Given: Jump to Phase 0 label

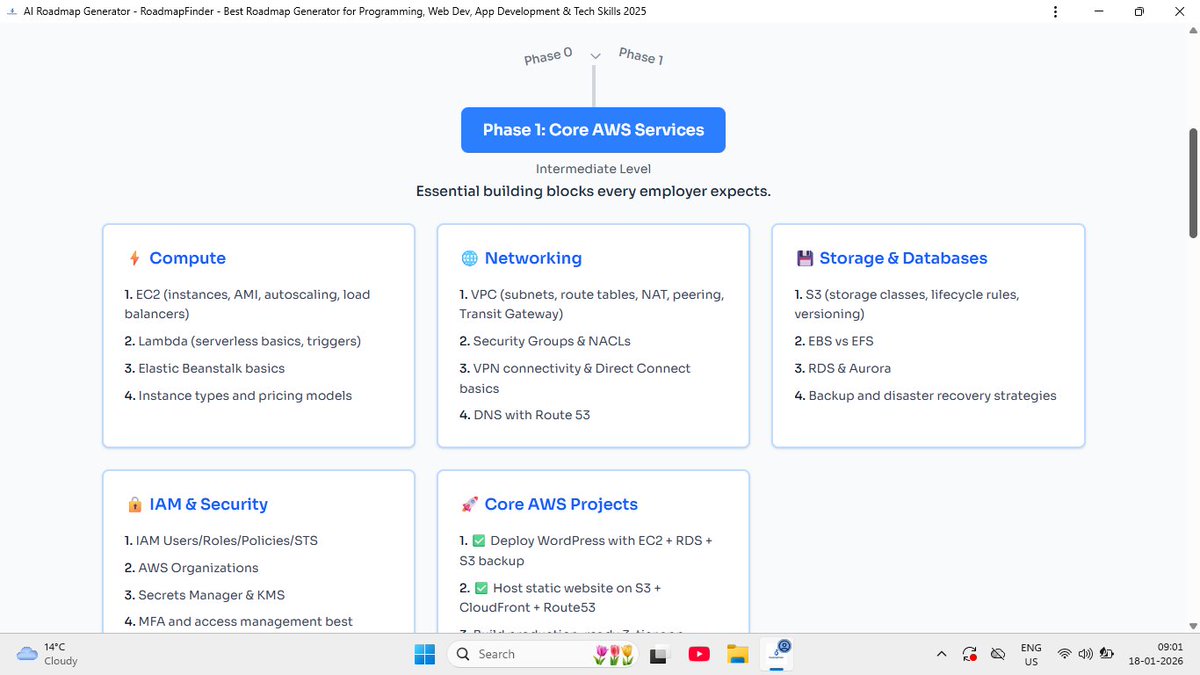Looking at the screenshot, I should [x=548, y=56].
